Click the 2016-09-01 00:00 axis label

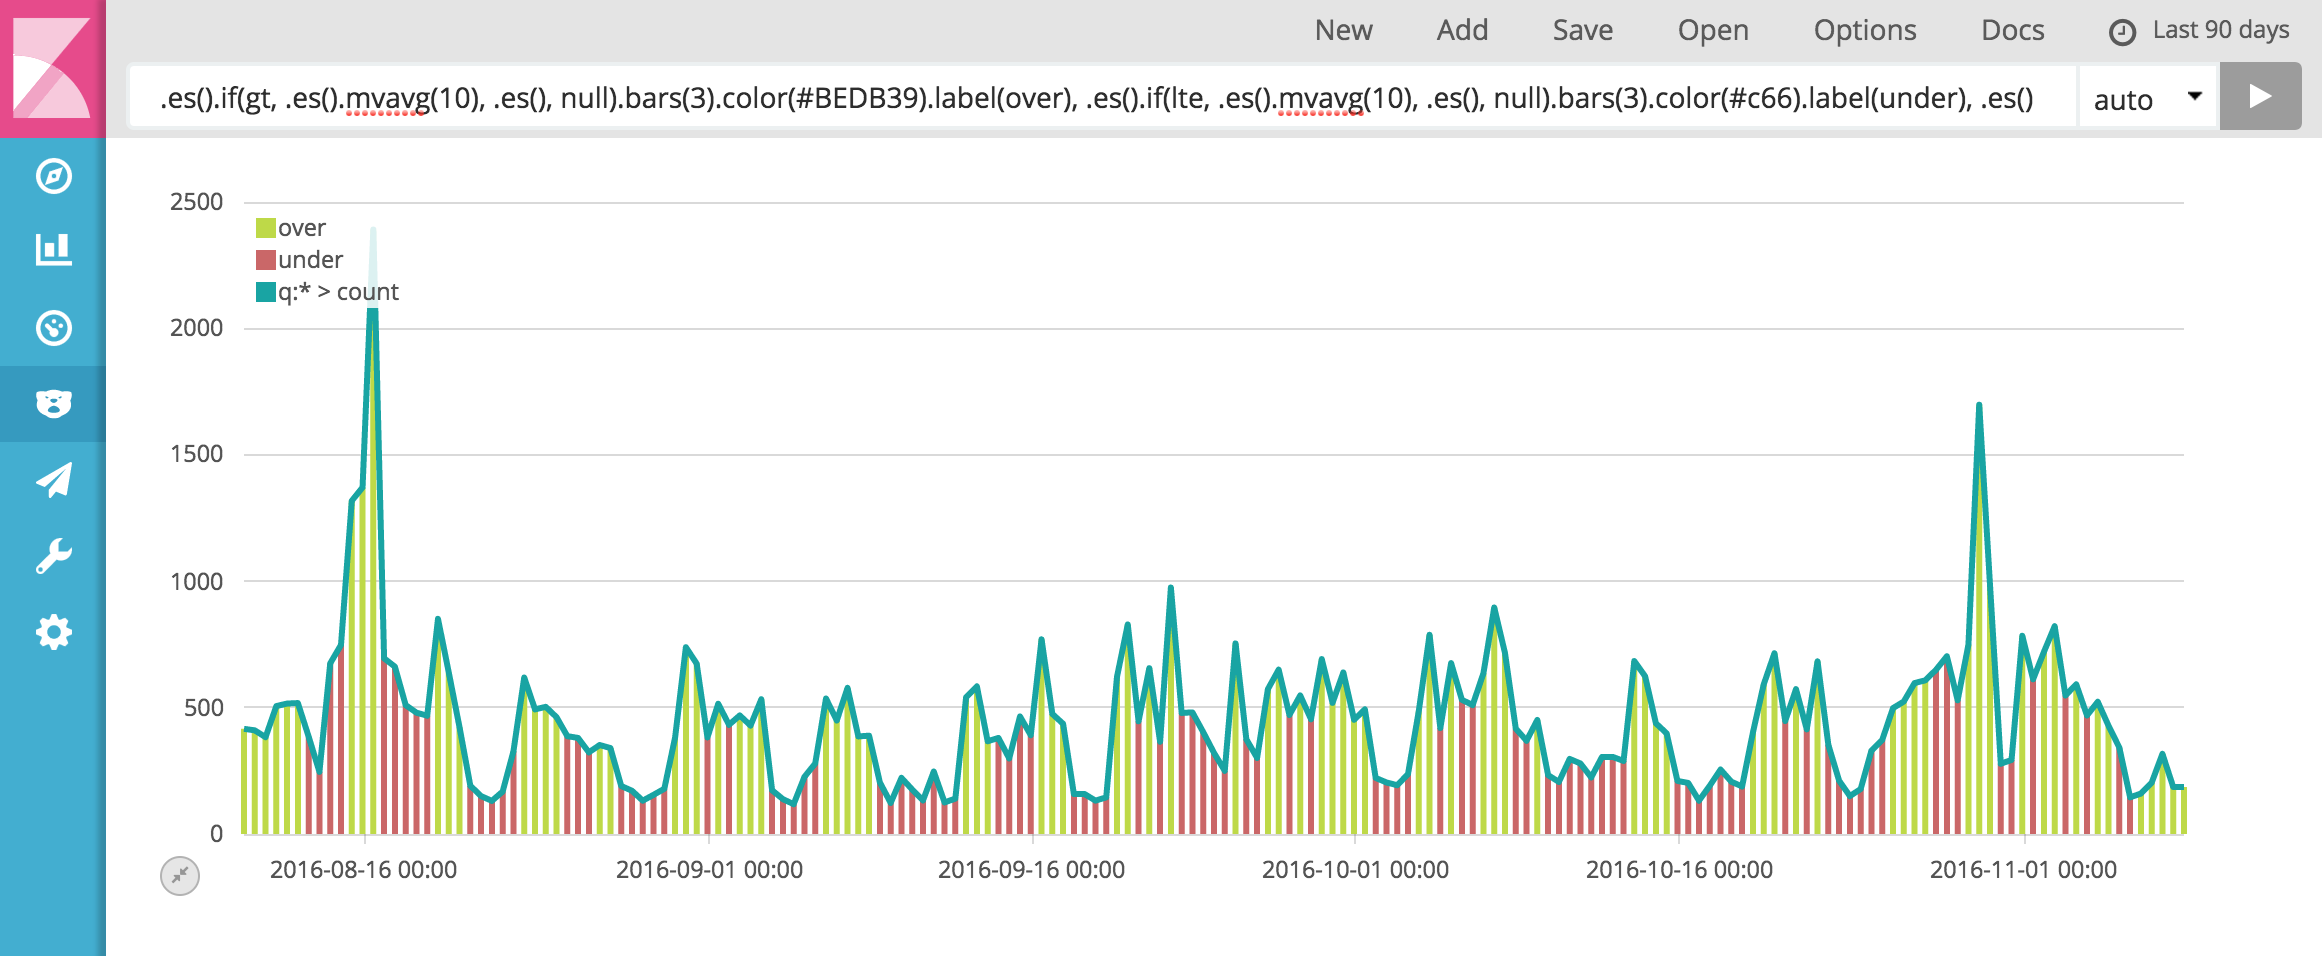709,869
